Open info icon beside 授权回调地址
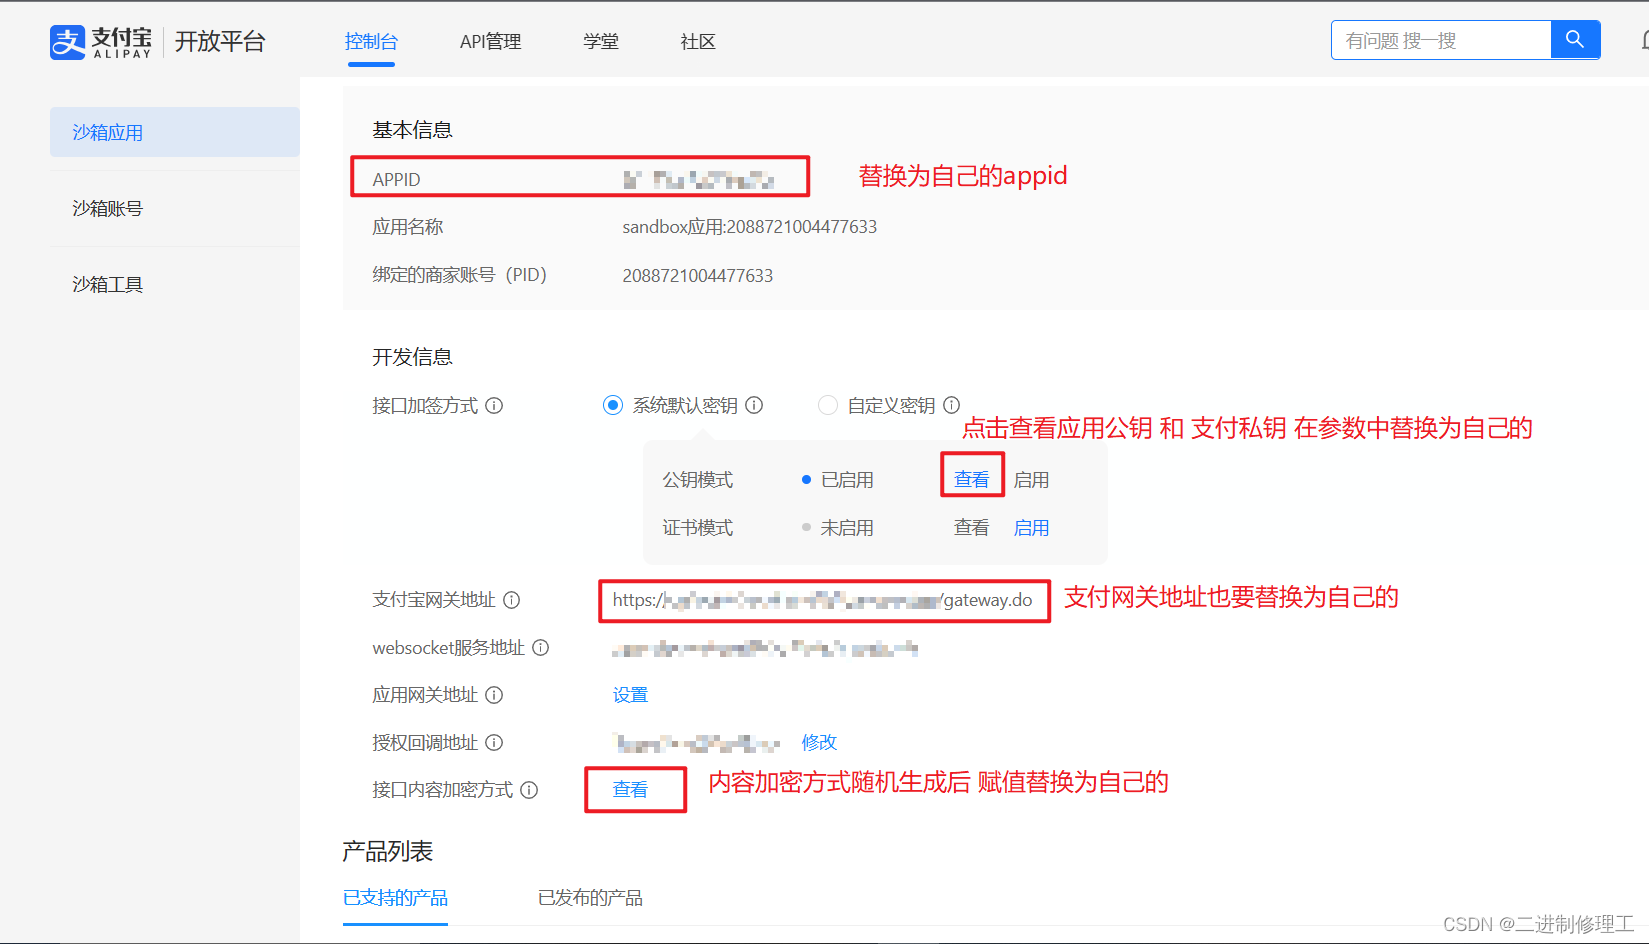This screenshot has height=944, width=1649. 494,743
